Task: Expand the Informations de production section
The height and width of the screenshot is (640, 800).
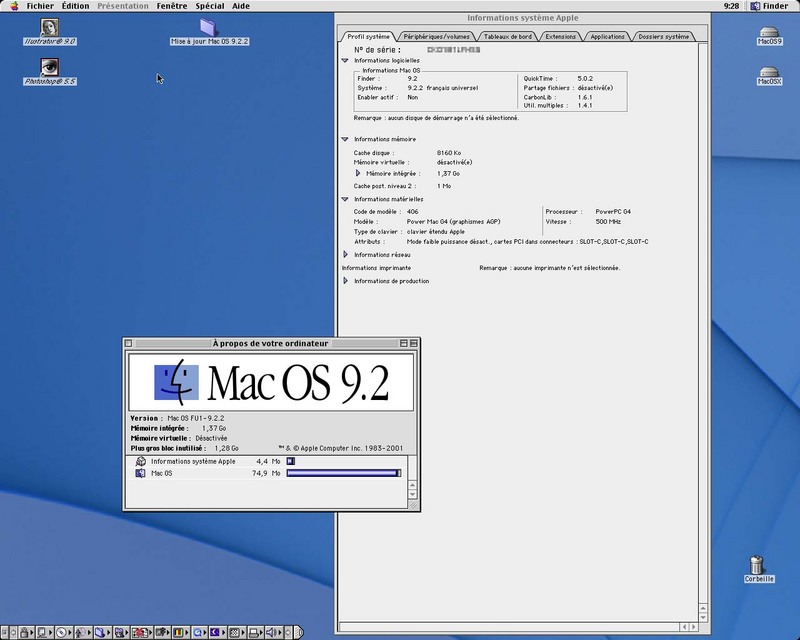Action: [x=345, y=281]
